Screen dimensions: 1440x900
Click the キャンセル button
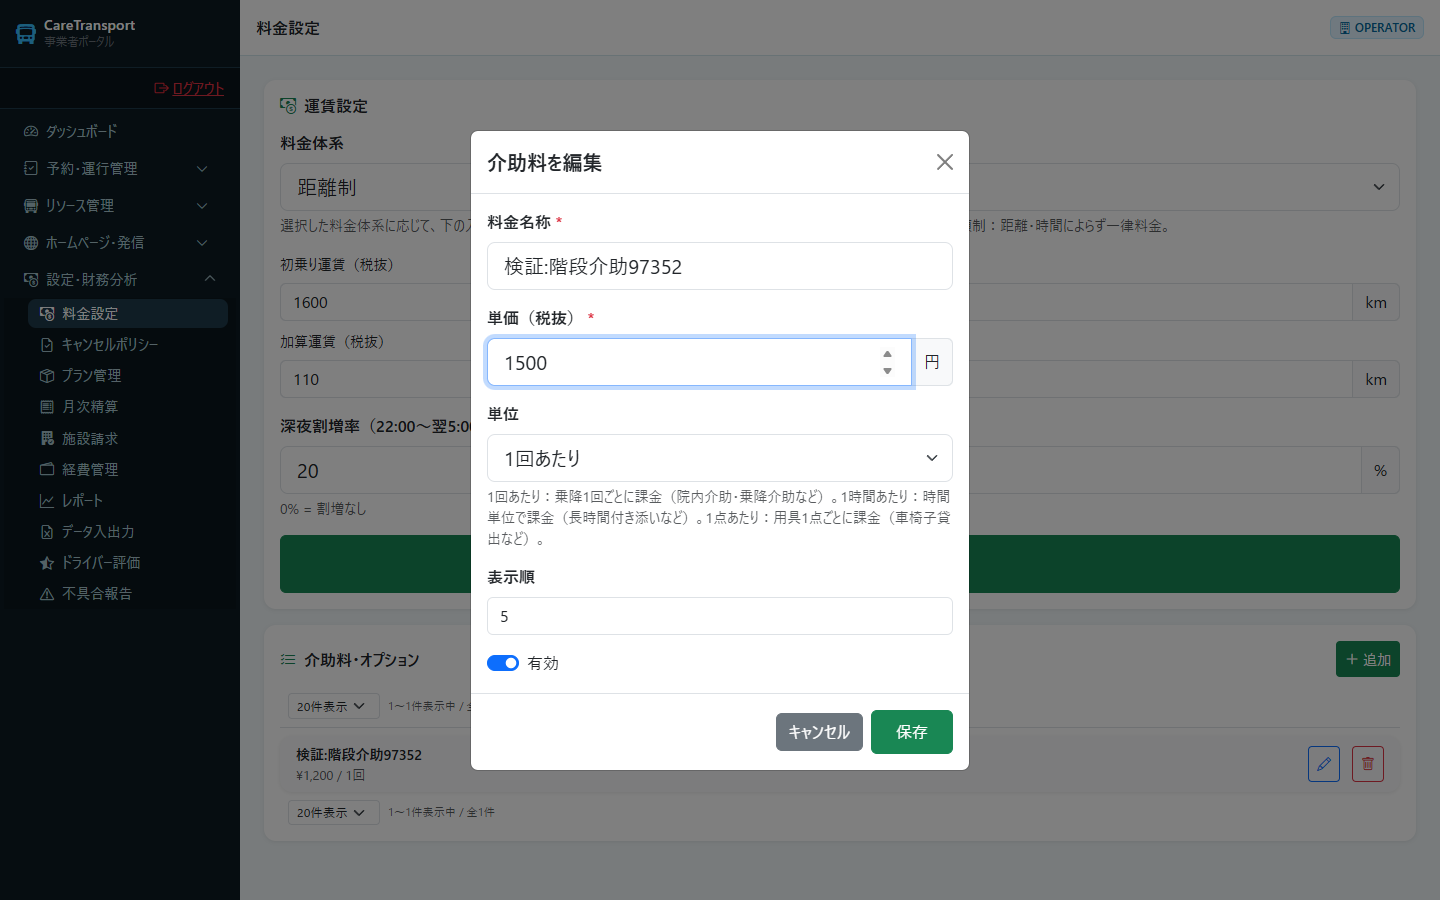point(819,732)
